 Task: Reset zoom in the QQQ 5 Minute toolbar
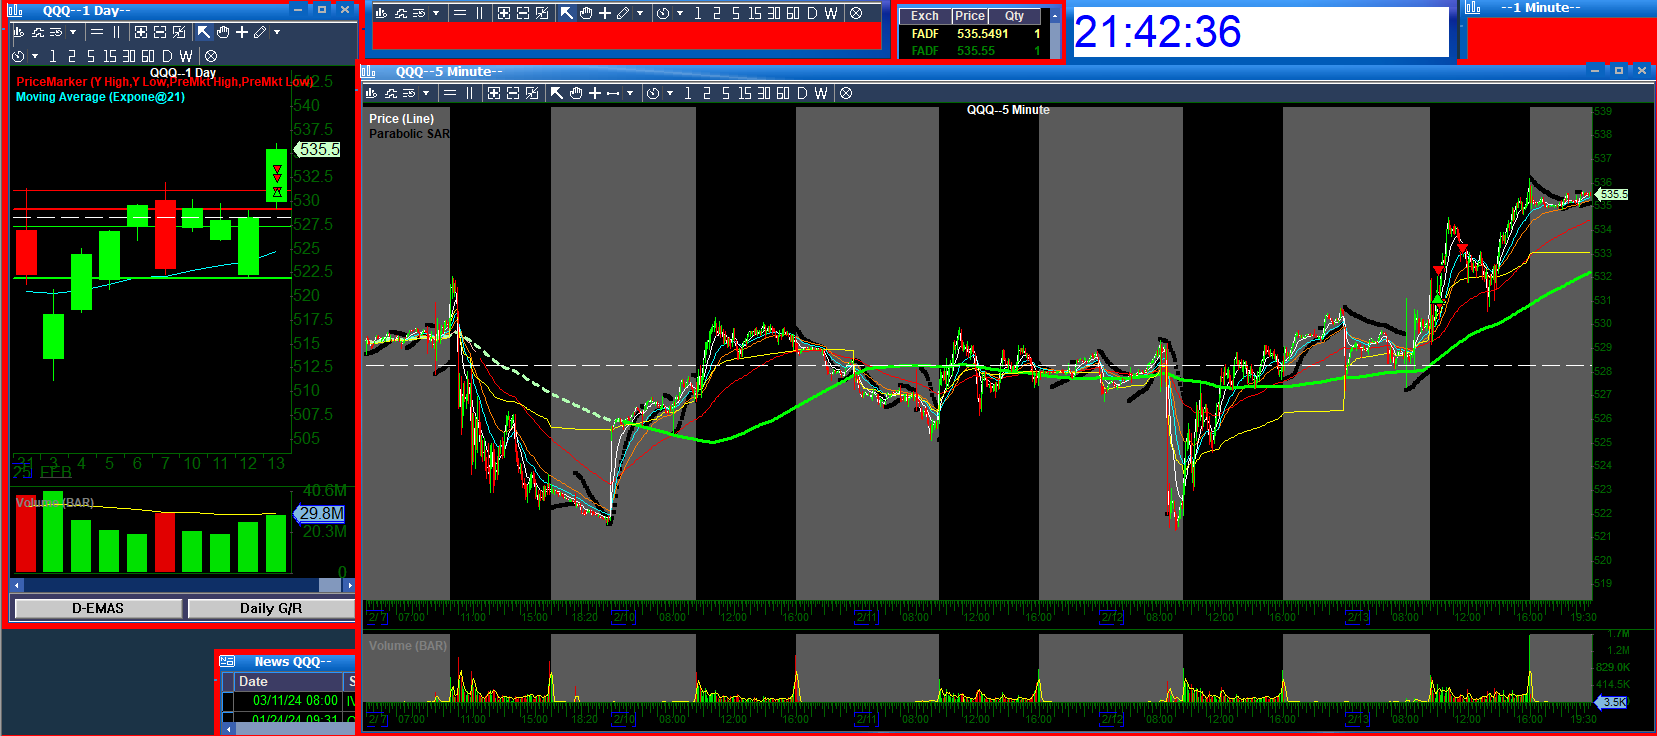532,93
